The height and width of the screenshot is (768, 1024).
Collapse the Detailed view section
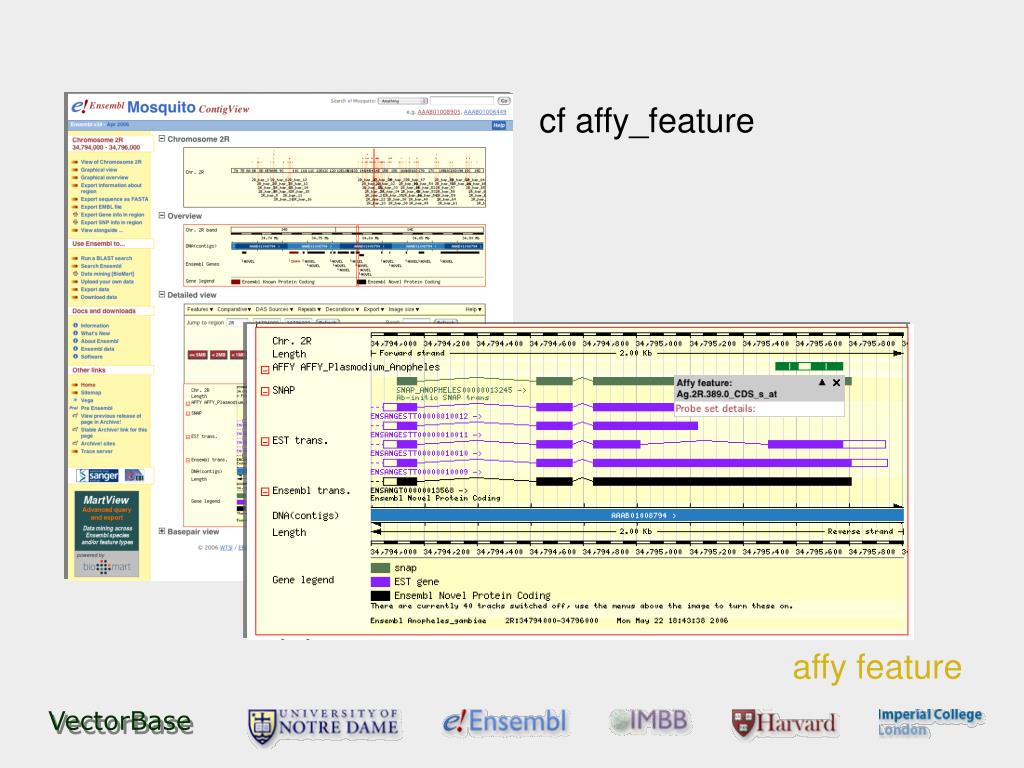click(x=162, y=295)
